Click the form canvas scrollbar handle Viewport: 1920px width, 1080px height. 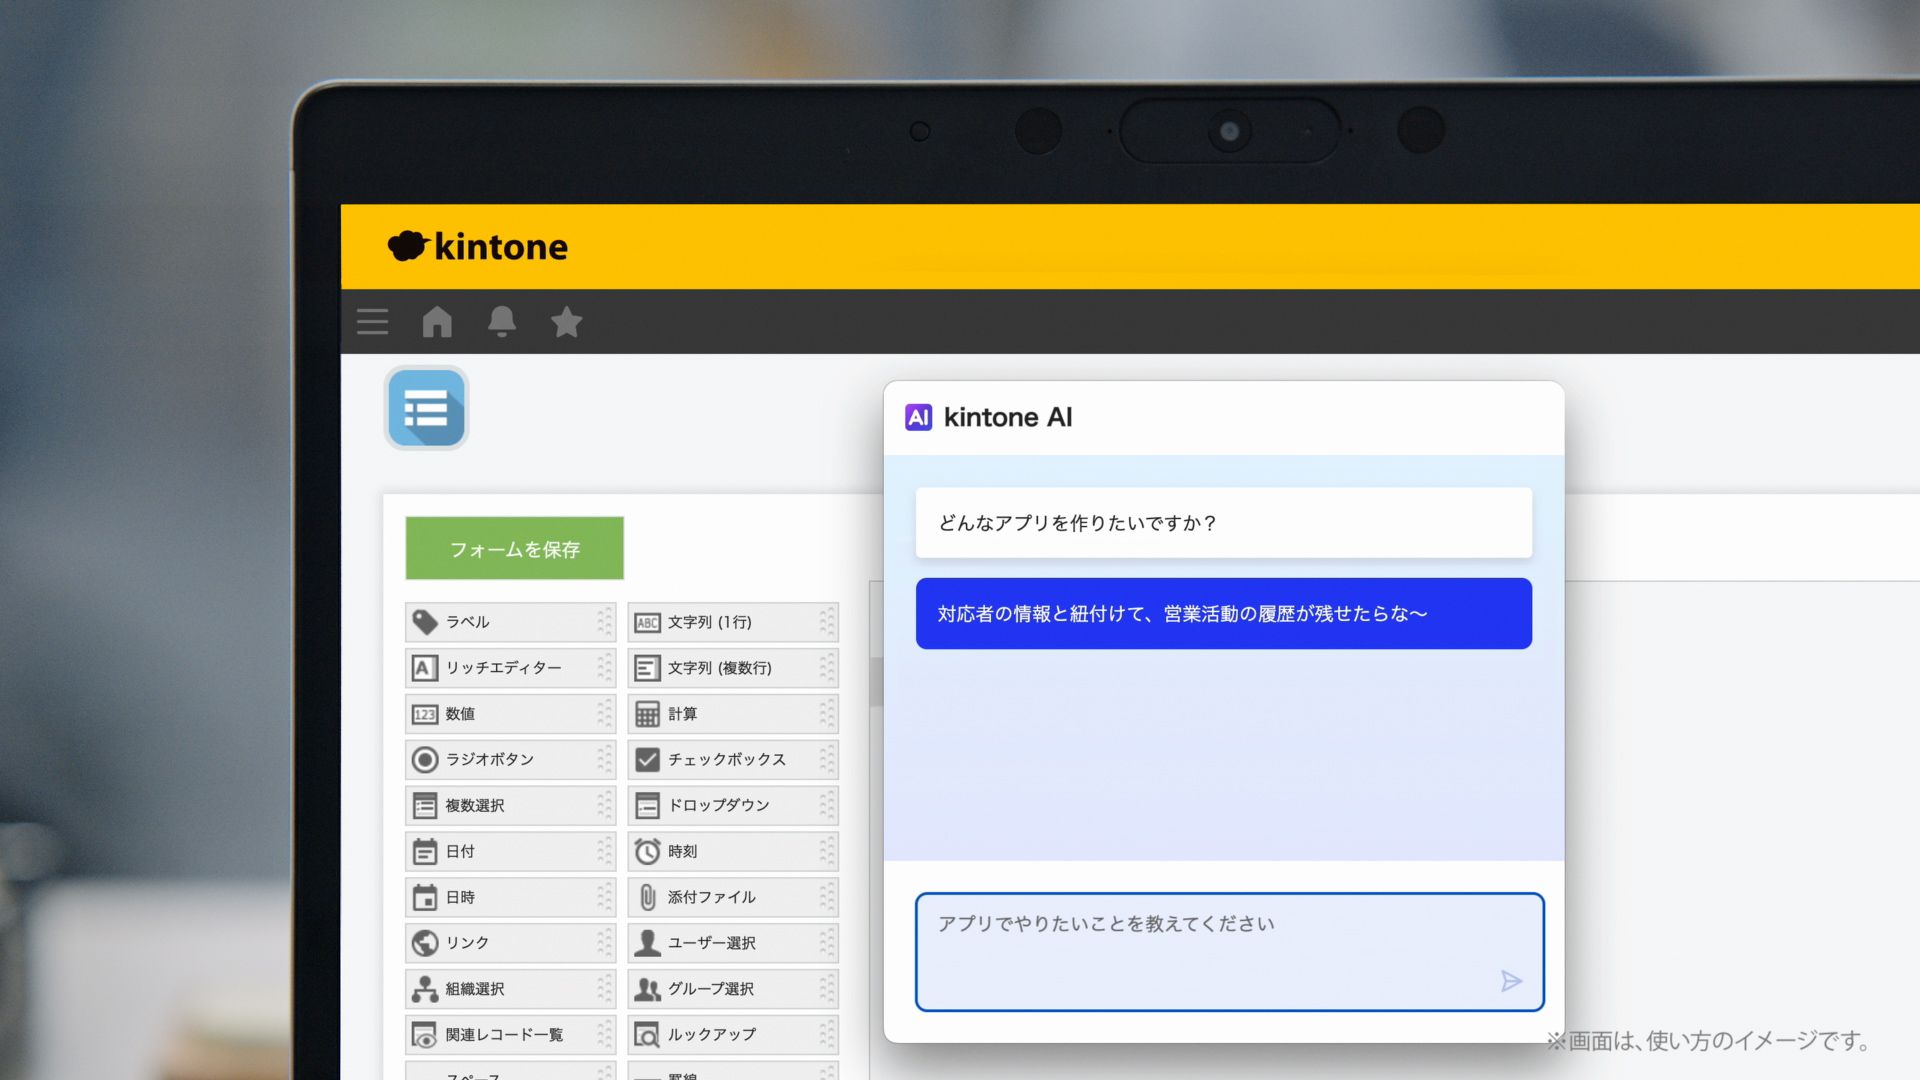point(876,682)
